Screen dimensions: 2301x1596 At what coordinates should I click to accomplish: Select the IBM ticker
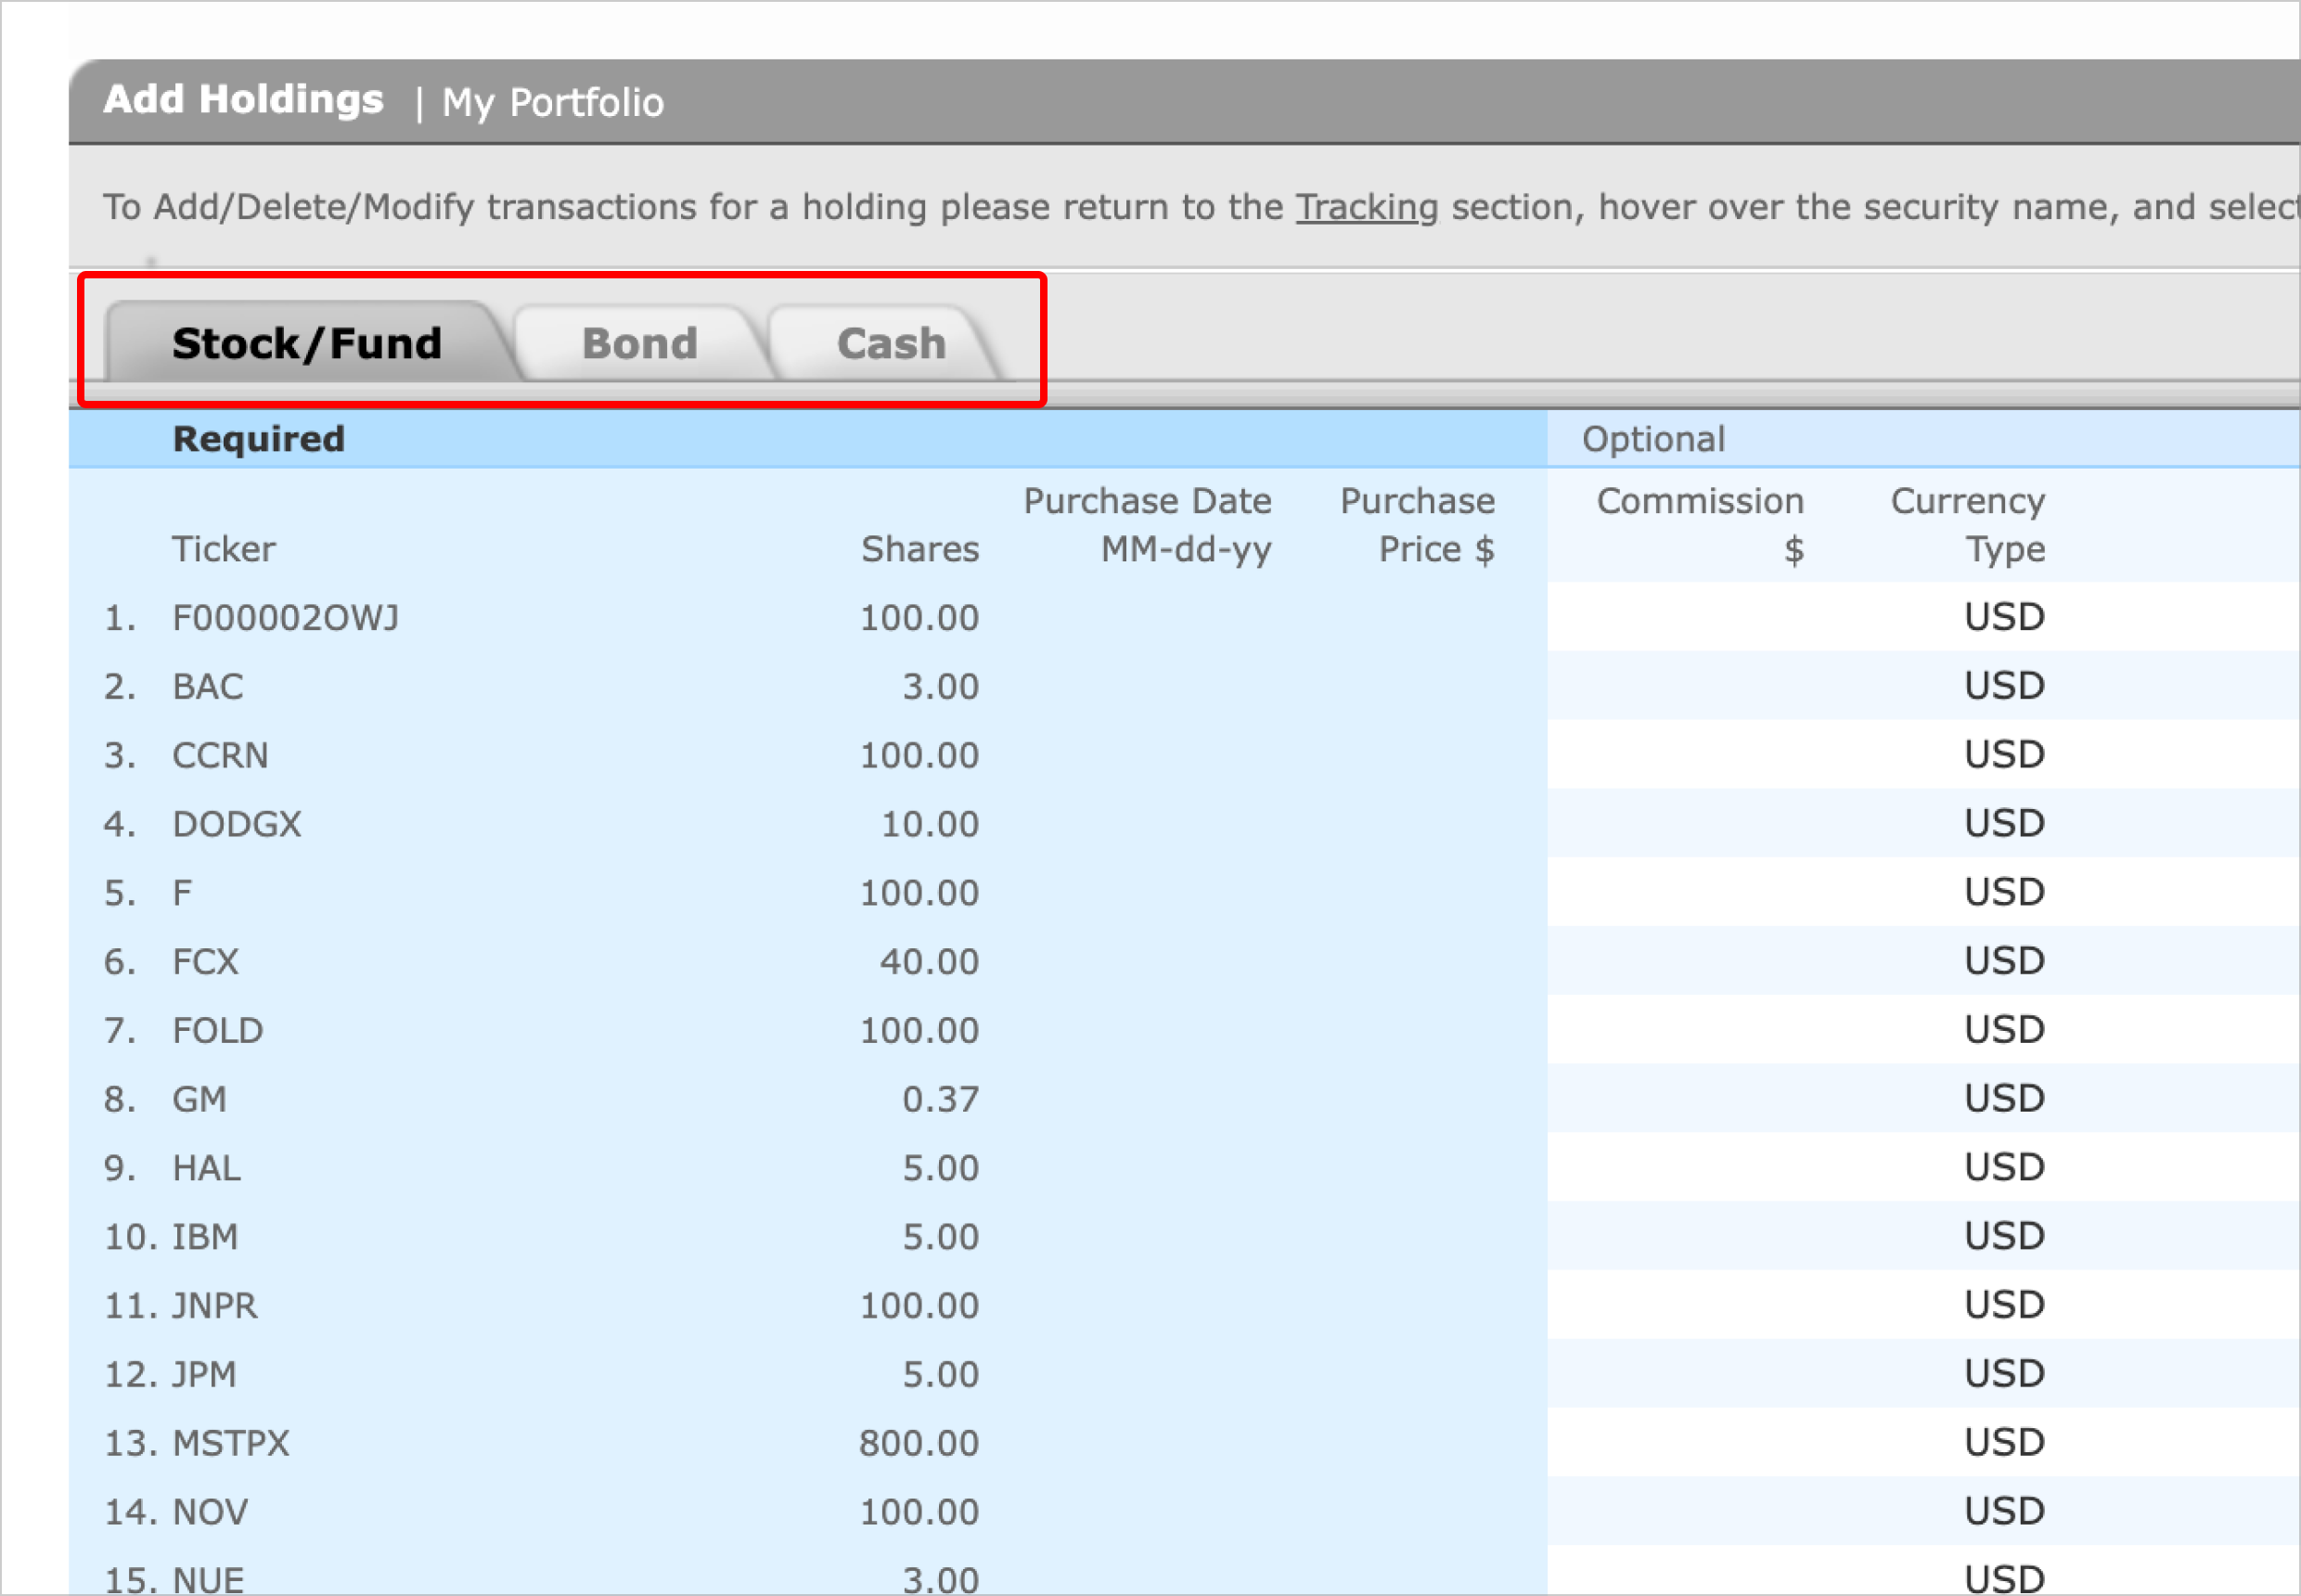(x=205, y=1237)
